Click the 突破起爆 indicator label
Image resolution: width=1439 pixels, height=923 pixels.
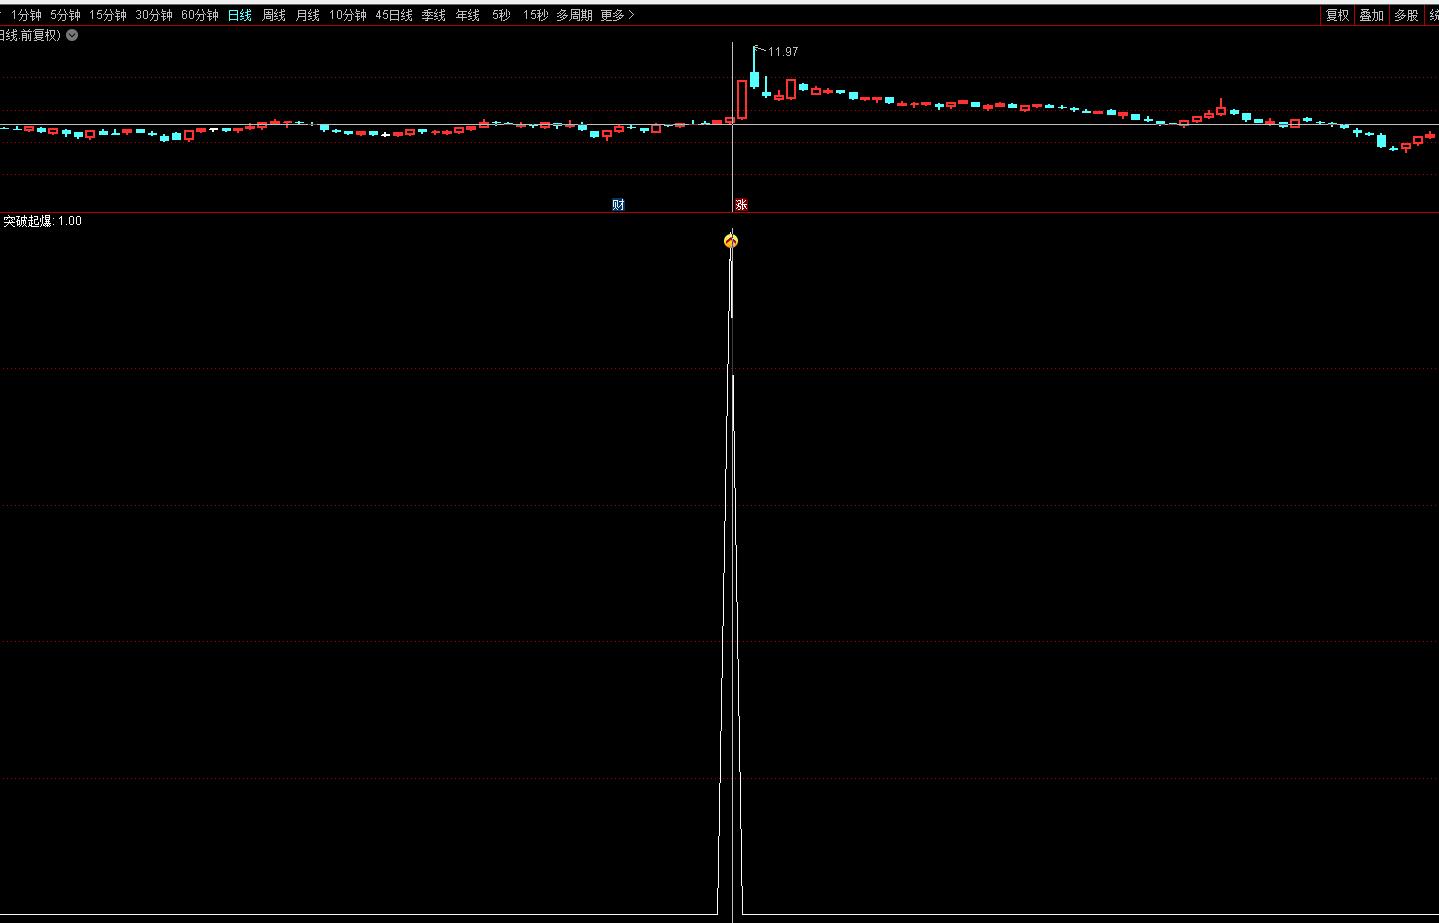(27, 221)
